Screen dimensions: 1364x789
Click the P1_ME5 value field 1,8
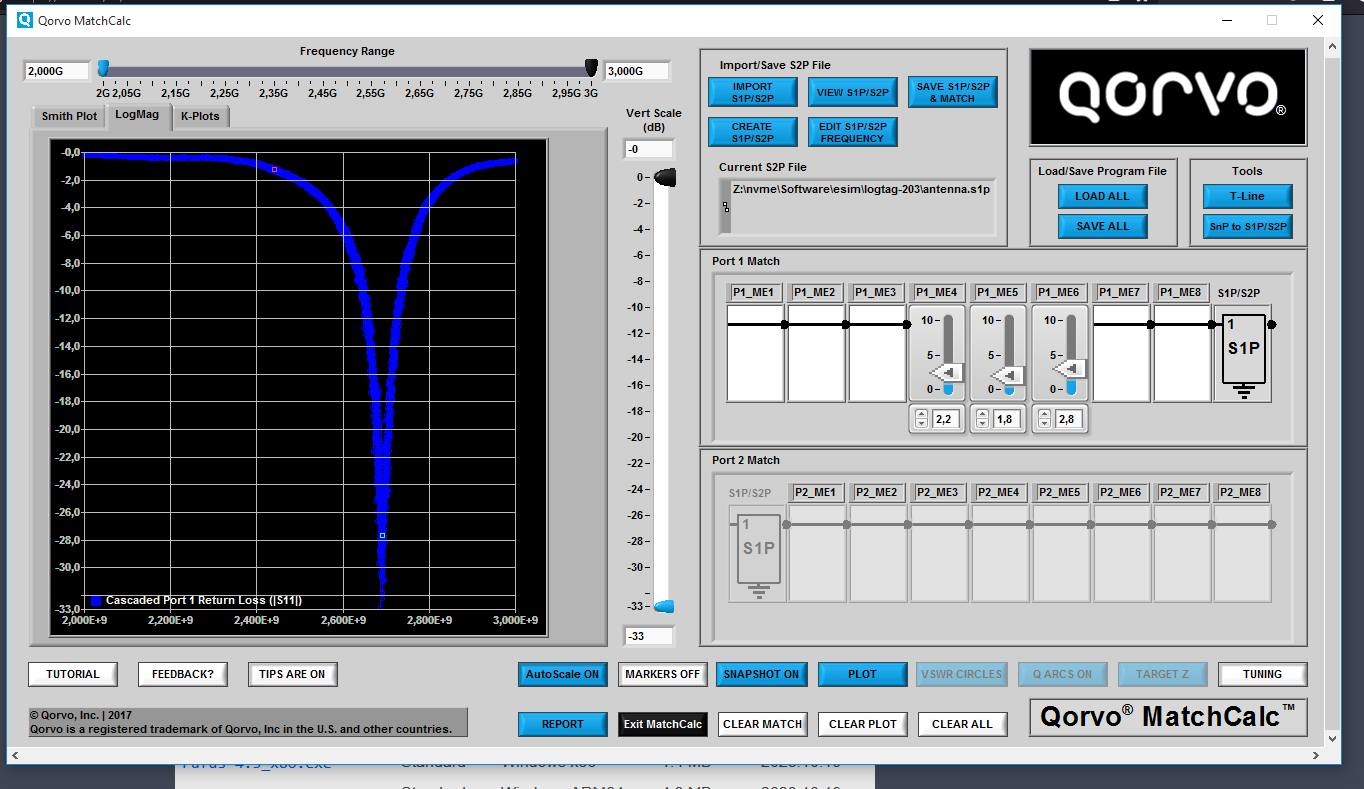(1006, 419)
